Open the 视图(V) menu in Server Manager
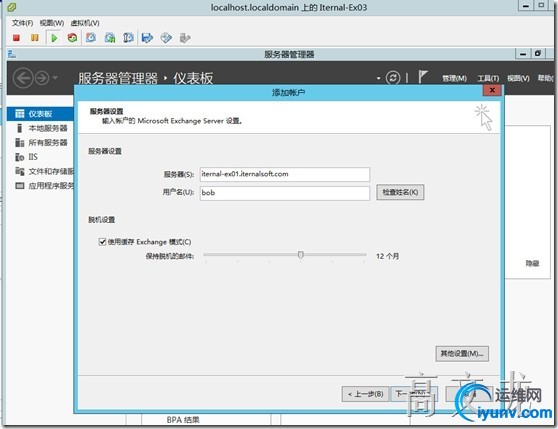This screenshot has height=429, width=558. point(518,78)
